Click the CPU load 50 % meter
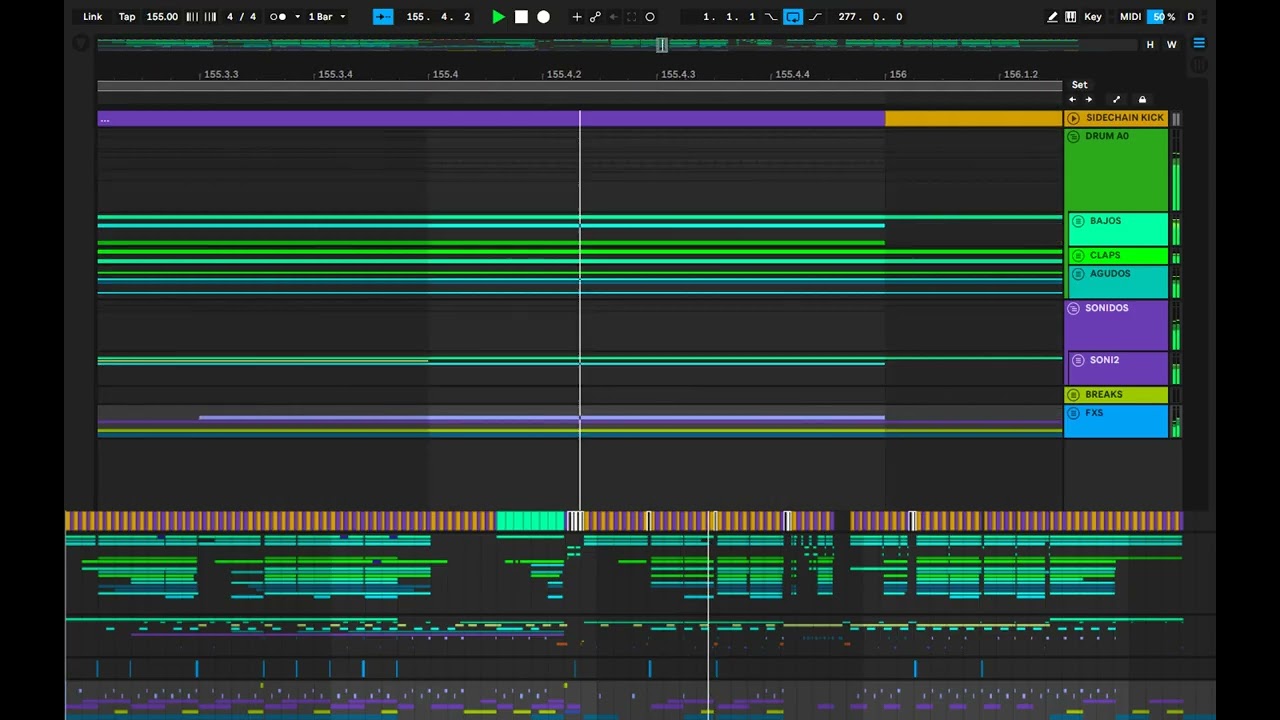Image resolution: width=1280 pixels, height=720 pixels. coord(1162,17)
